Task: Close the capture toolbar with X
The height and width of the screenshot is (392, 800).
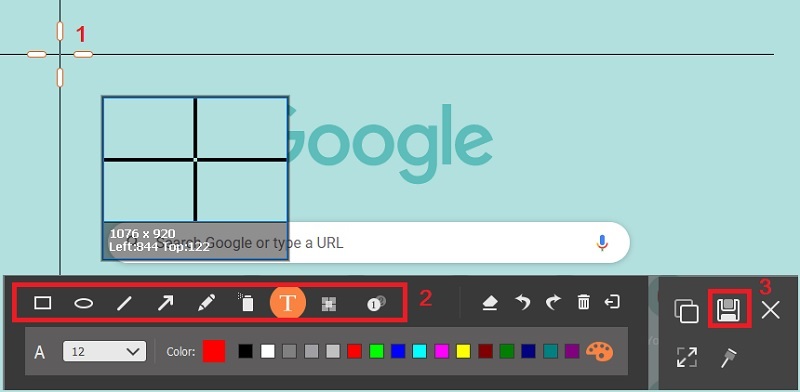Action: tap(770, 310)
